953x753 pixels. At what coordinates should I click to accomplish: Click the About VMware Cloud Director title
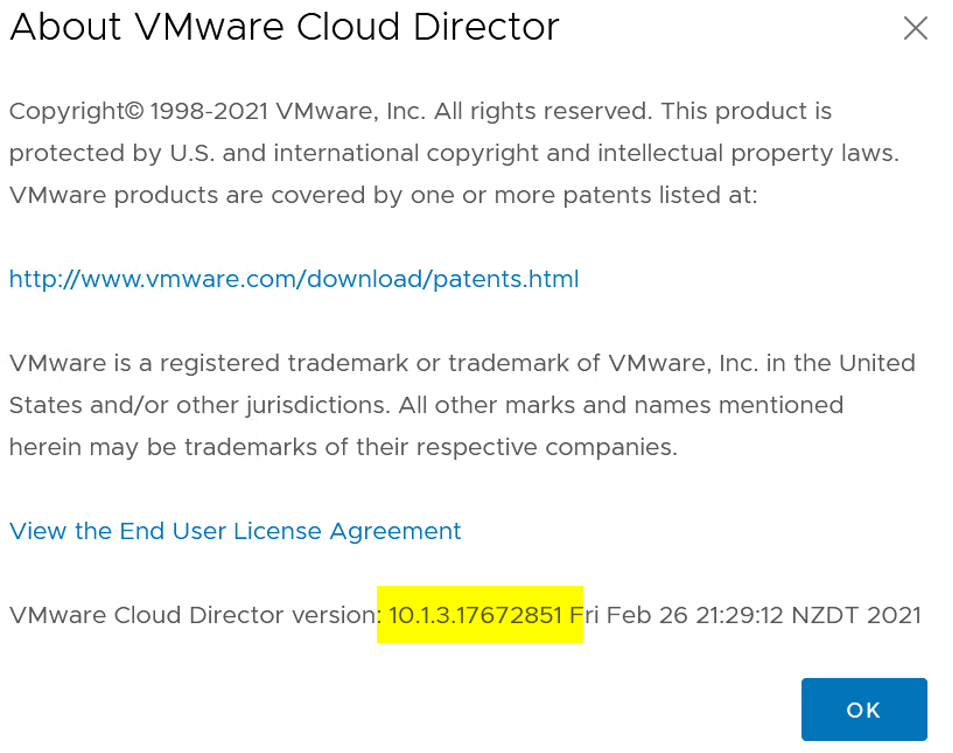[284, 27]
